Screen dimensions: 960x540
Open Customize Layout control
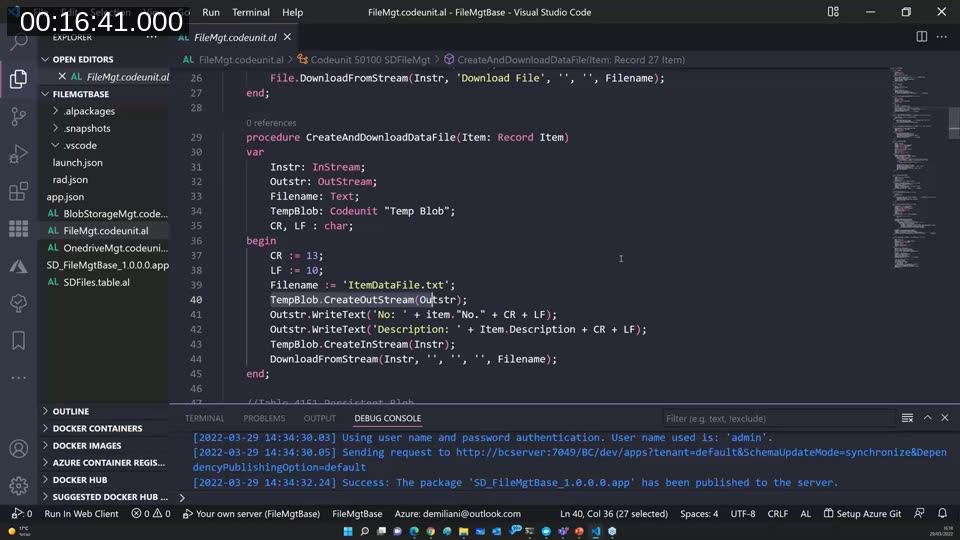point(833,12)
